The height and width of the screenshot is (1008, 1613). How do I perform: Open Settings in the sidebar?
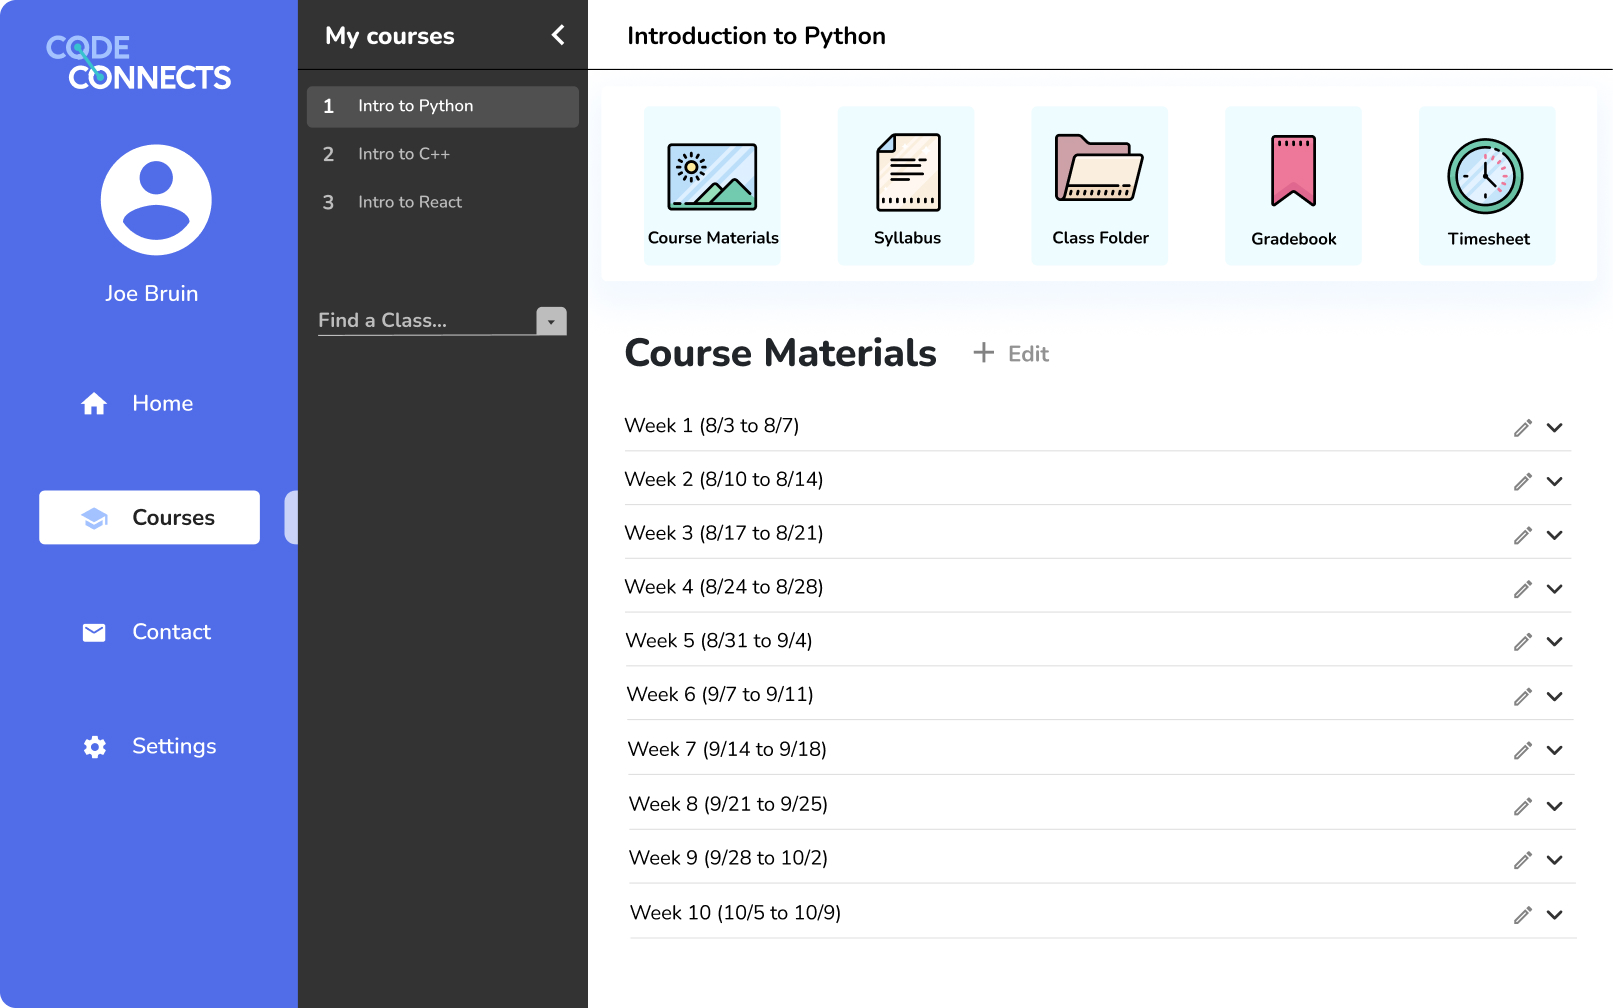[x=149, y=746]
